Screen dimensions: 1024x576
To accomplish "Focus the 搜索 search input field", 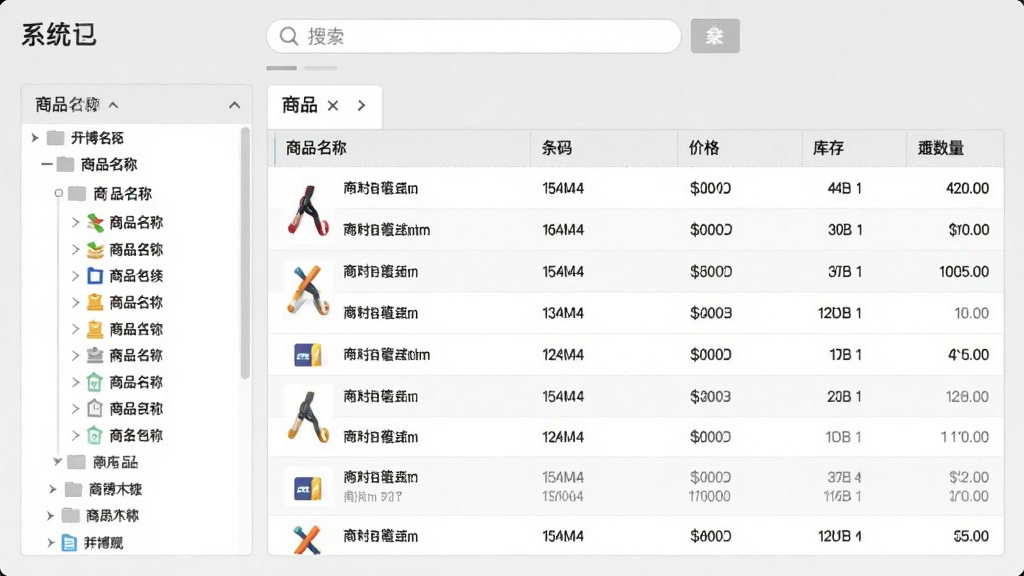I will (x=473, y=36).
